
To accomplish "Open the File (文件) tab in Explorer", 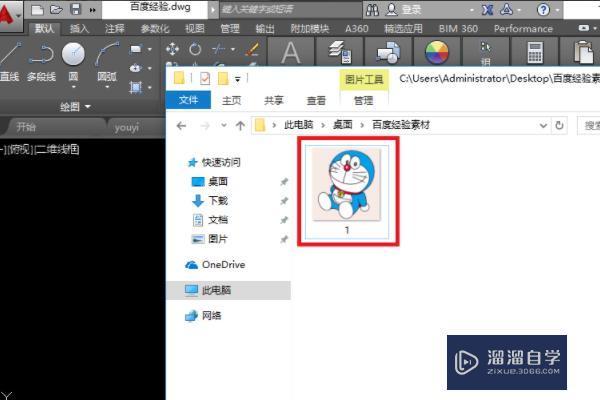I will pyautogui.click(x=188, y=100).
